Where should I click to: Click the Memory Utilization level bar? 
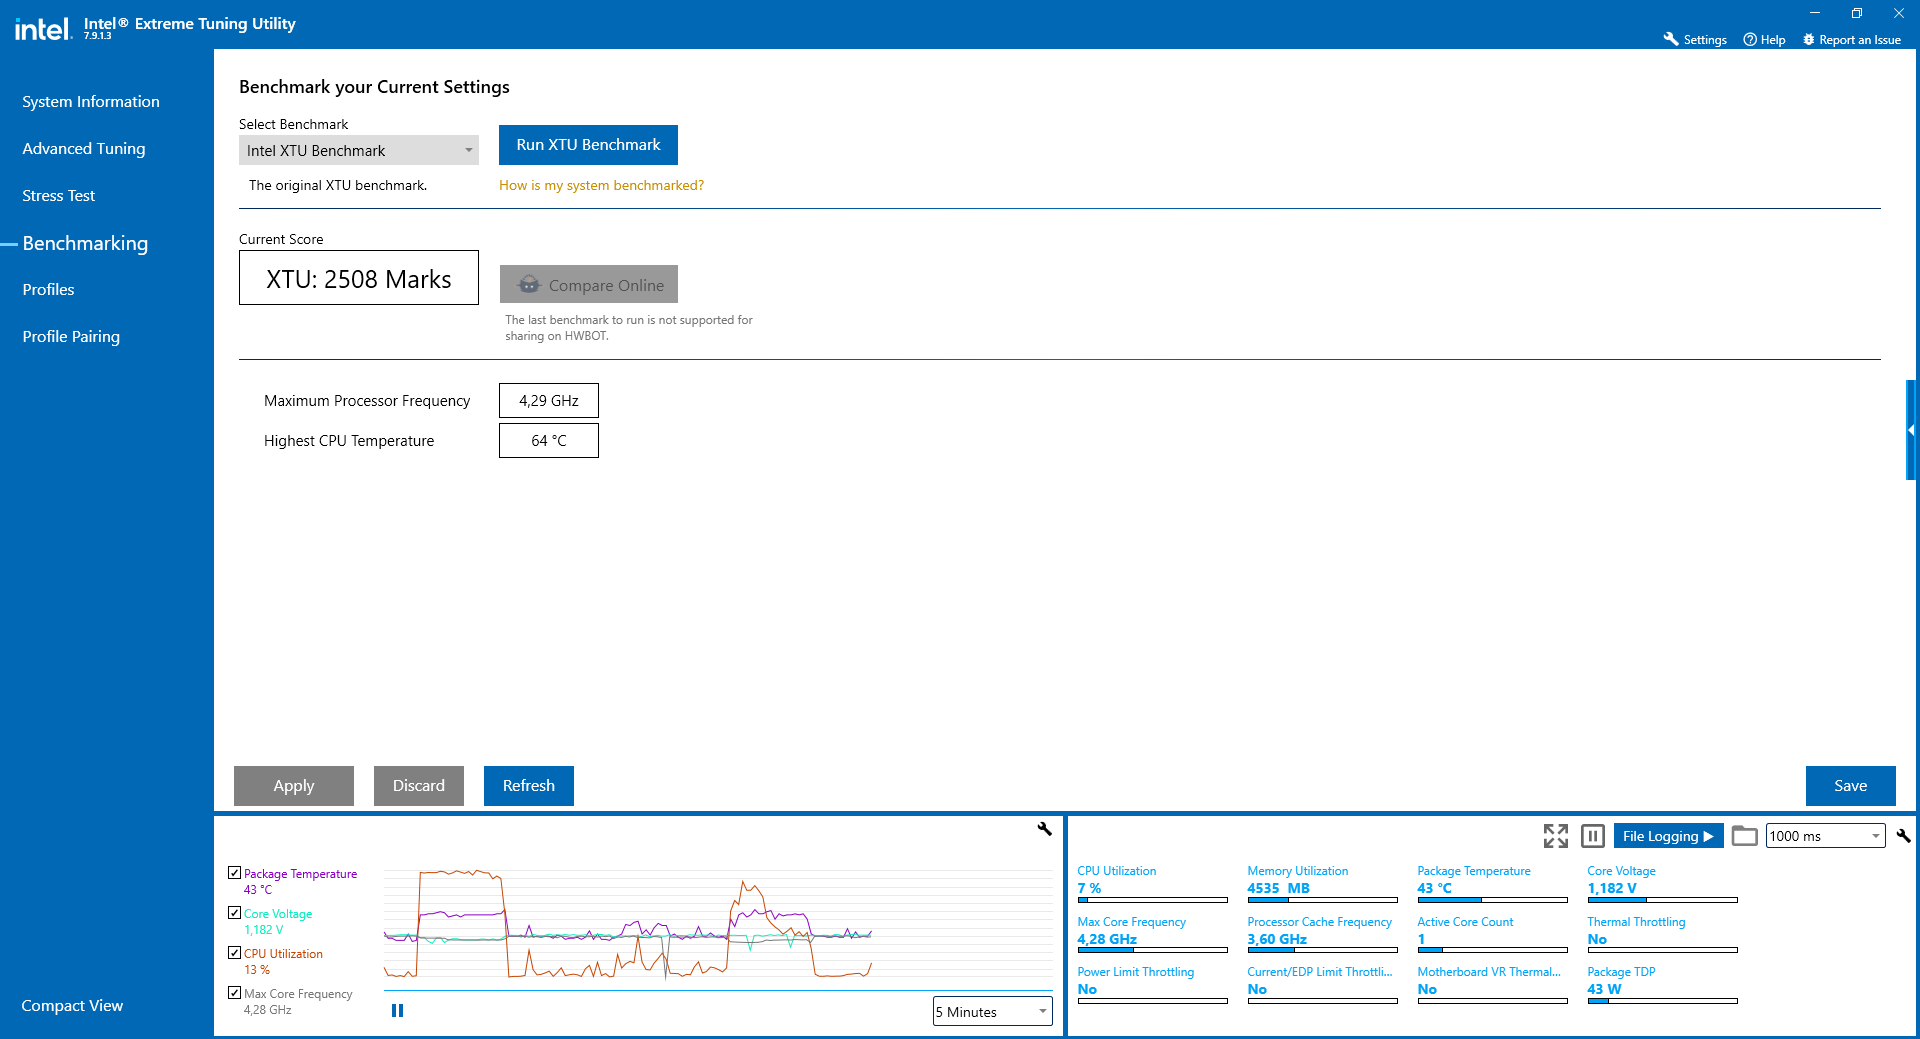(1322, 900)
